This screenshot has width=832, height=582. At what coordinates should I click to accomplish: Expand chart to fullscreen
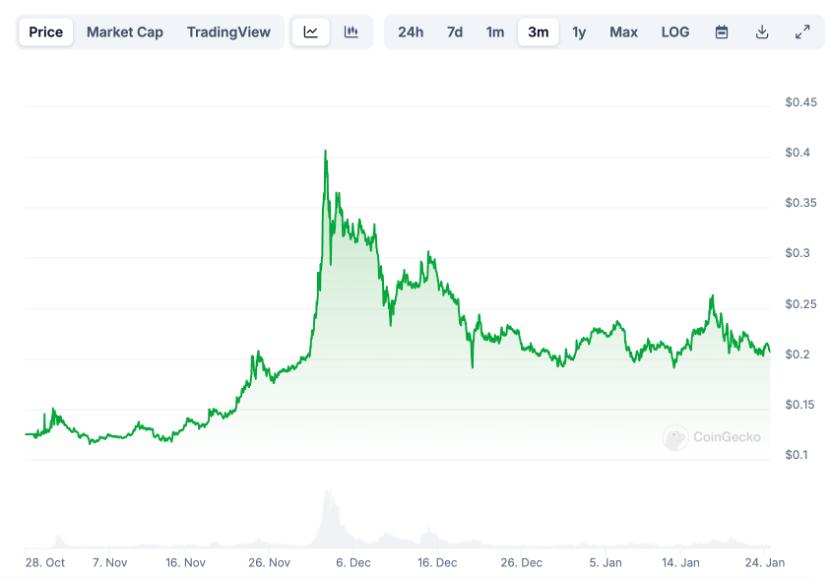802,32
